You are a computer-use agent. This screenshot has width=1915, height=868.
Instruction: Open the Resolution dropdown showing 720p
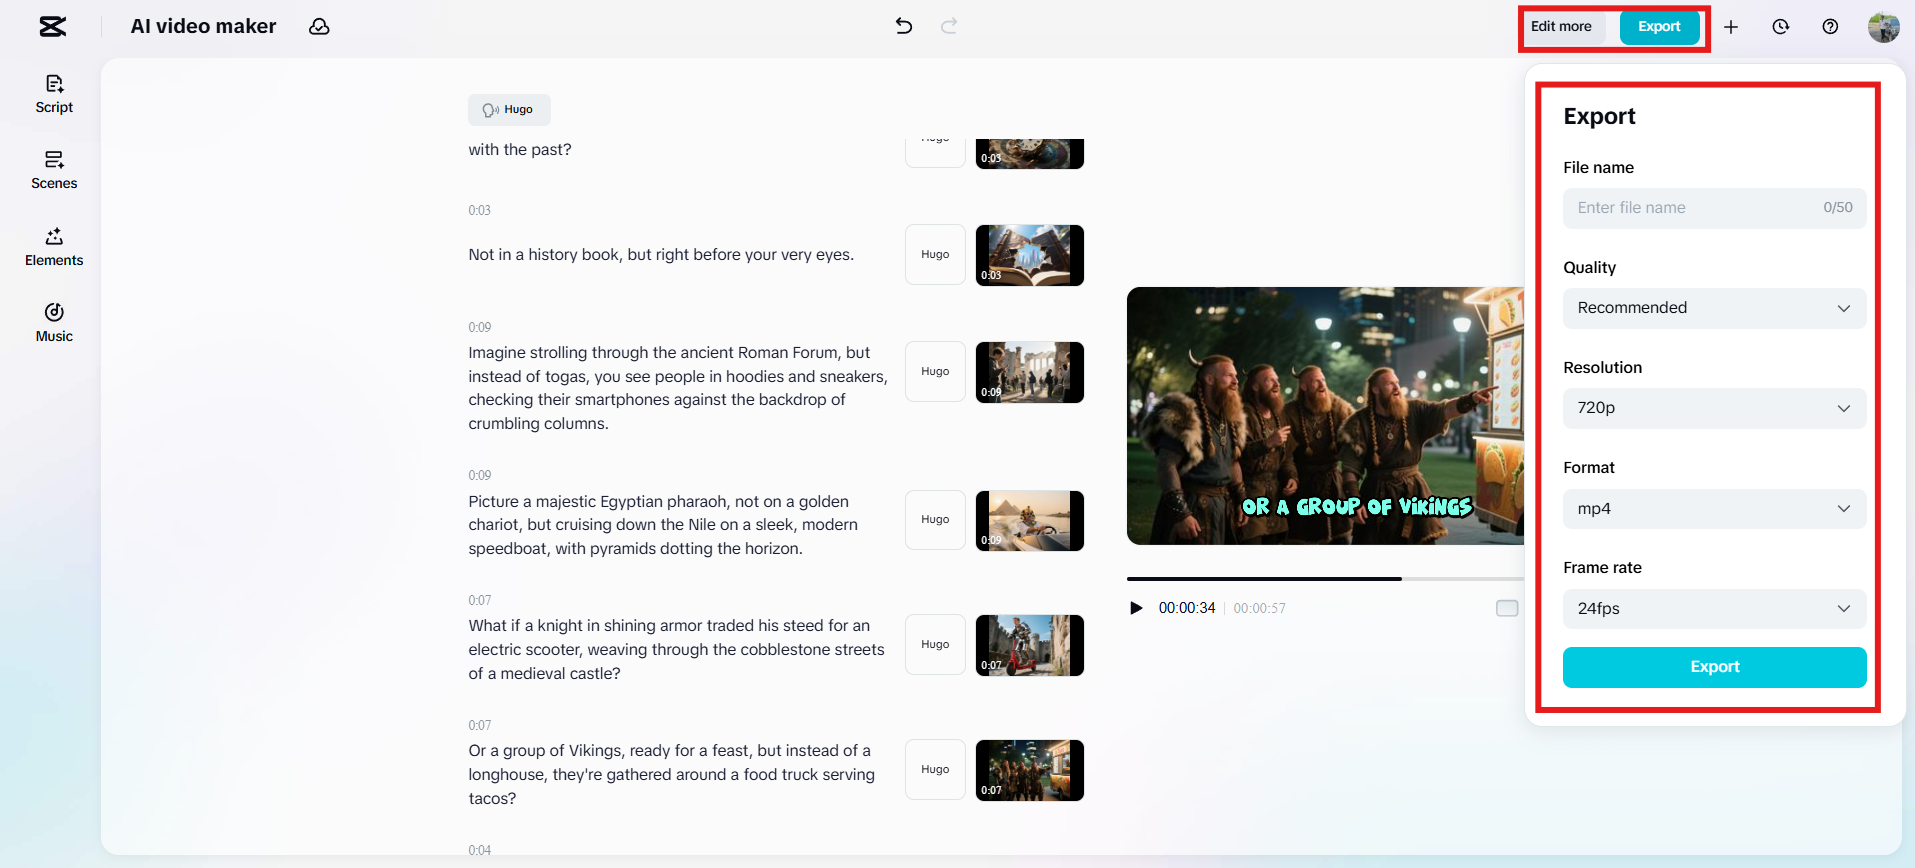pos(1714,408)
